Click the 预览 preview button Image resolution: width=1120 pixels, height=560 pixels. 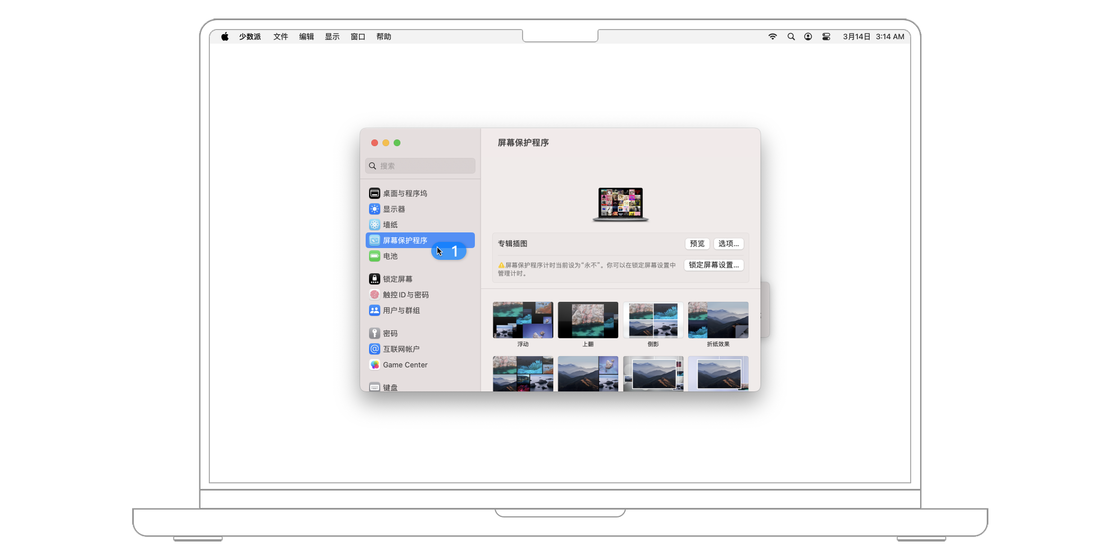point(697,244)
